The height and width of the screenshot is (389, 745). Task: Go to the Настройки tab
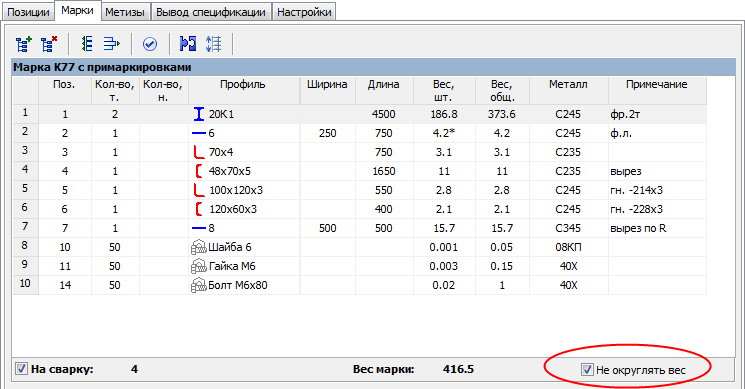(304, 12)
